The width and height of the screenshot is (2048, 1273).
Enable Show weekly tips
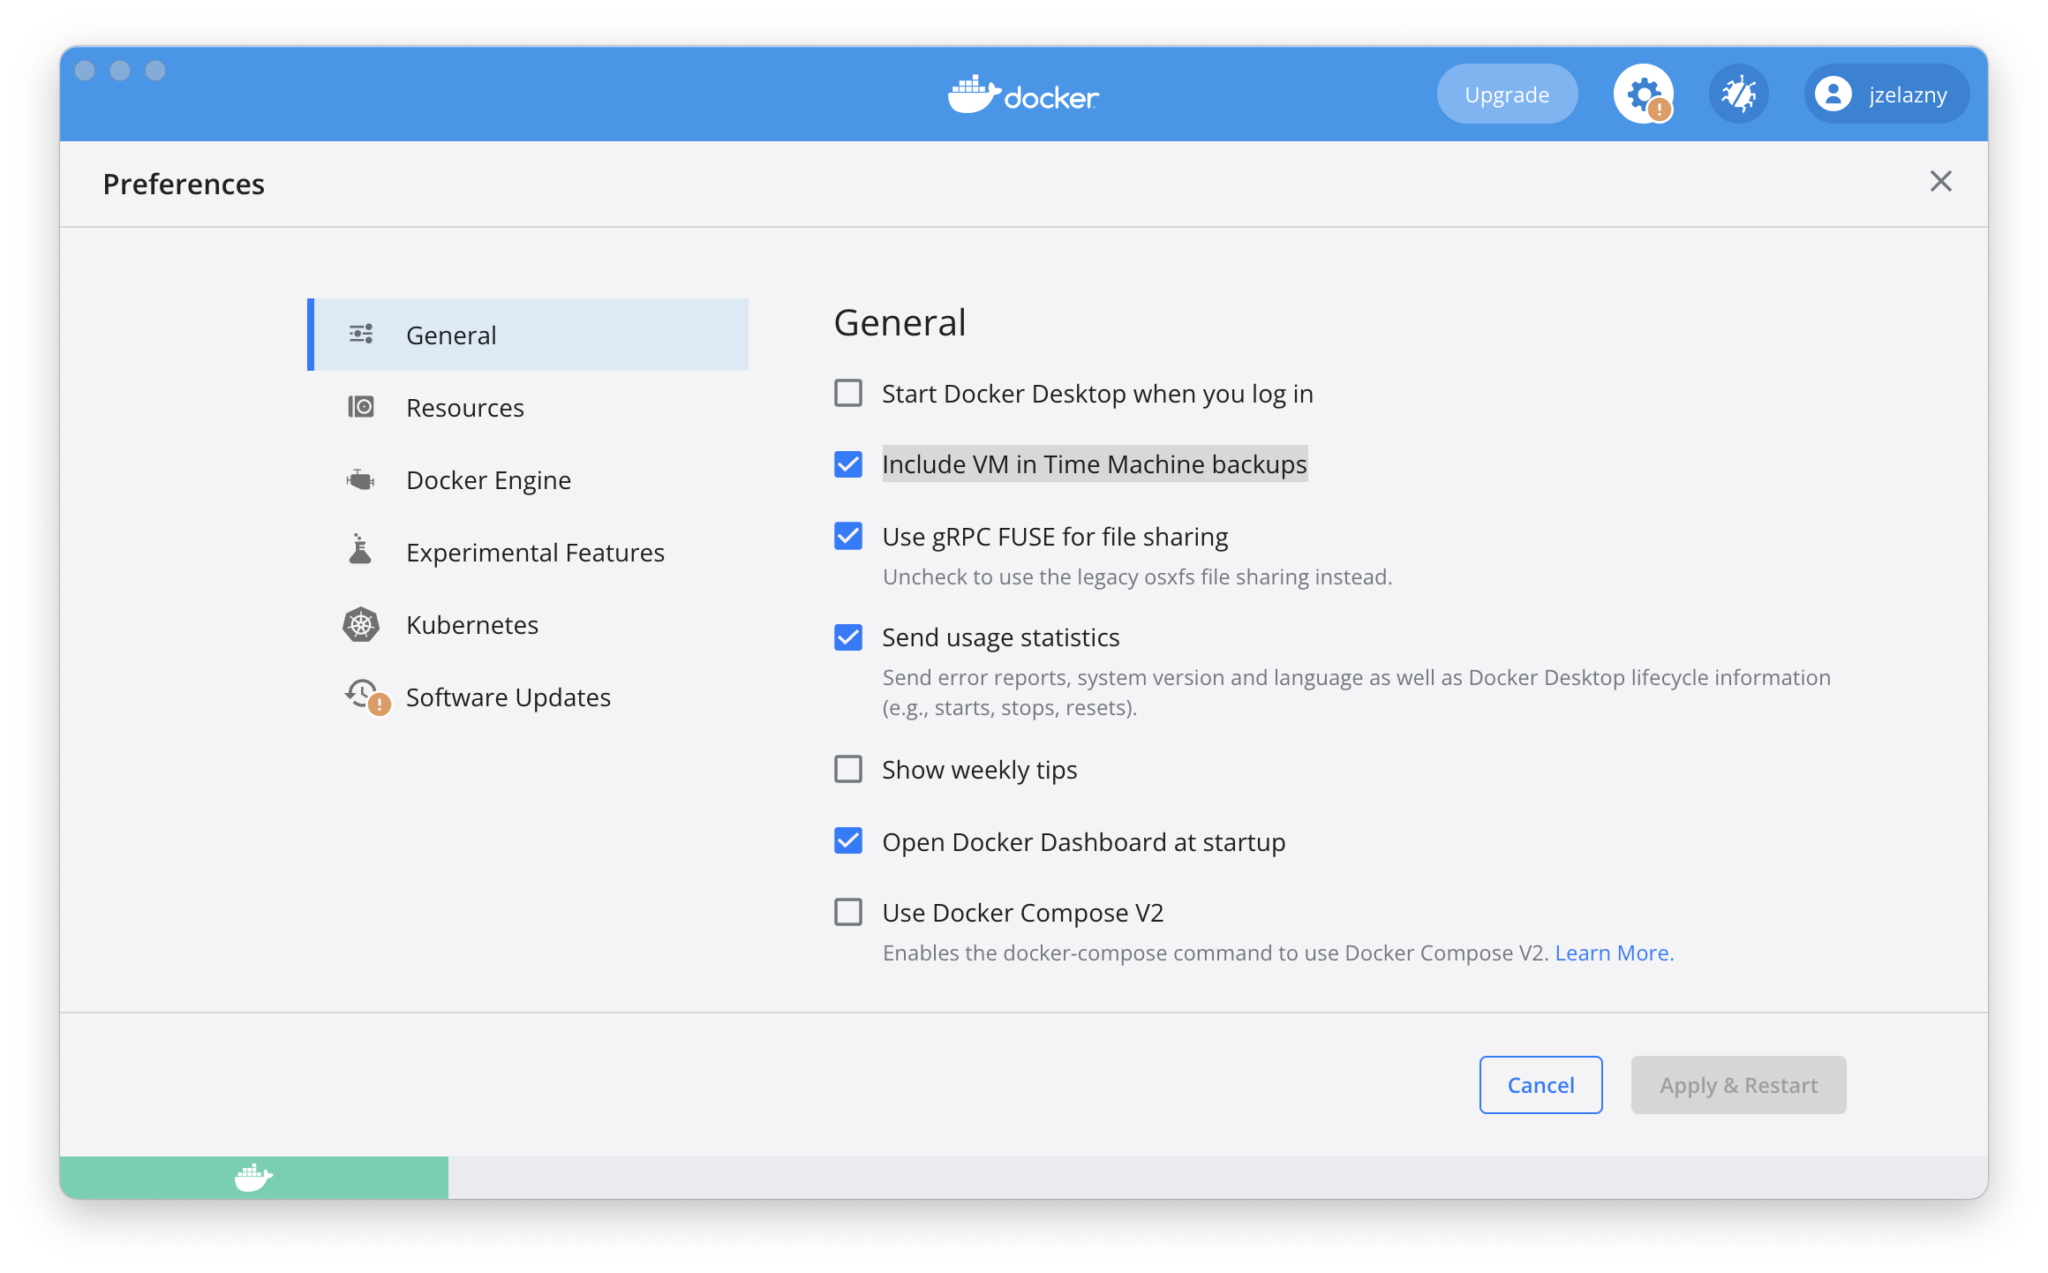(x=847, y=769)
